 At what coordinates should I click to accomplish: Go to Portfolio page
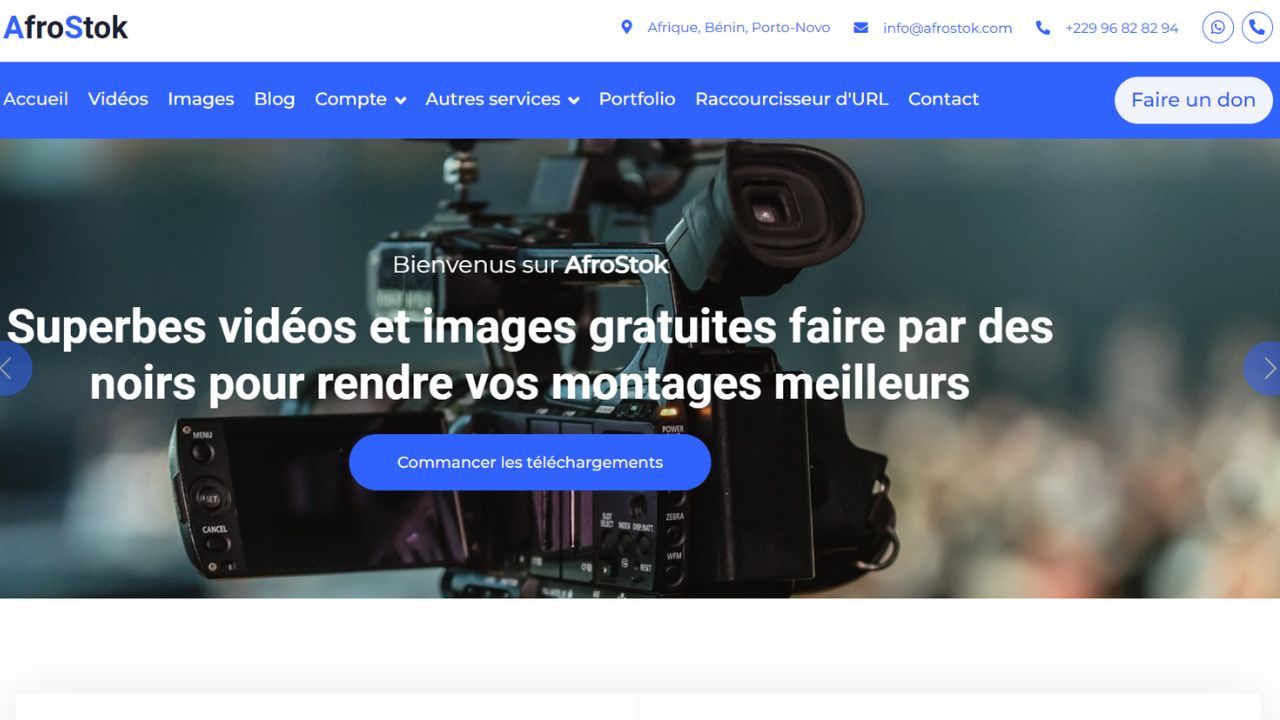637,99
